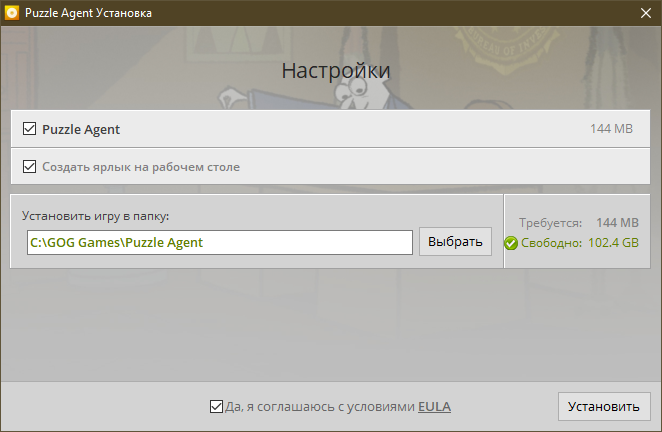Click the GOG installer icon in title bar
Image resolution: width=662 pixels, height=432 pixels.
click(12, 13)
